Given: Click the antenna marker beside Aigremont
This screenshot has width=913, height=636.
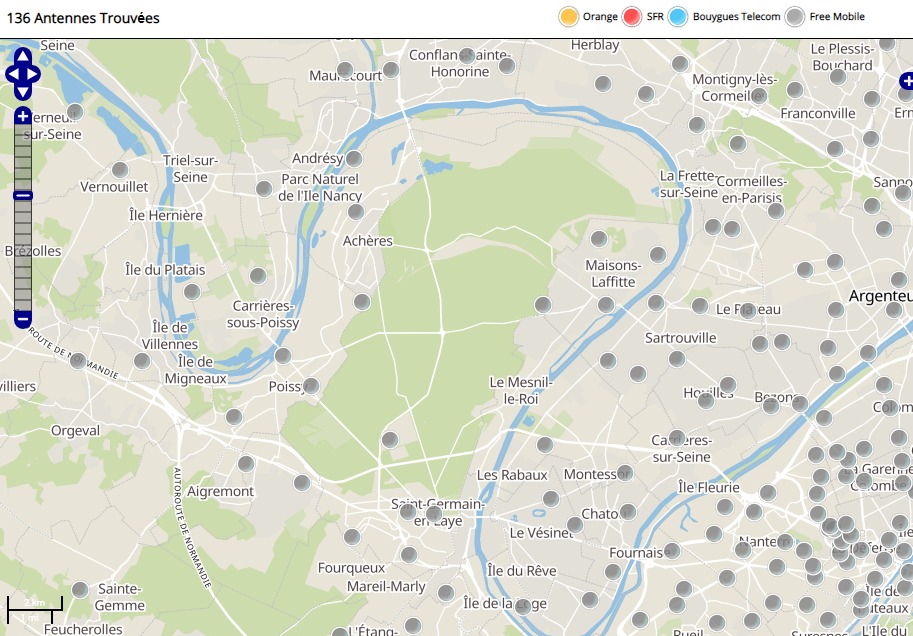Looking at the screenshot, I should tap(246, 463).
